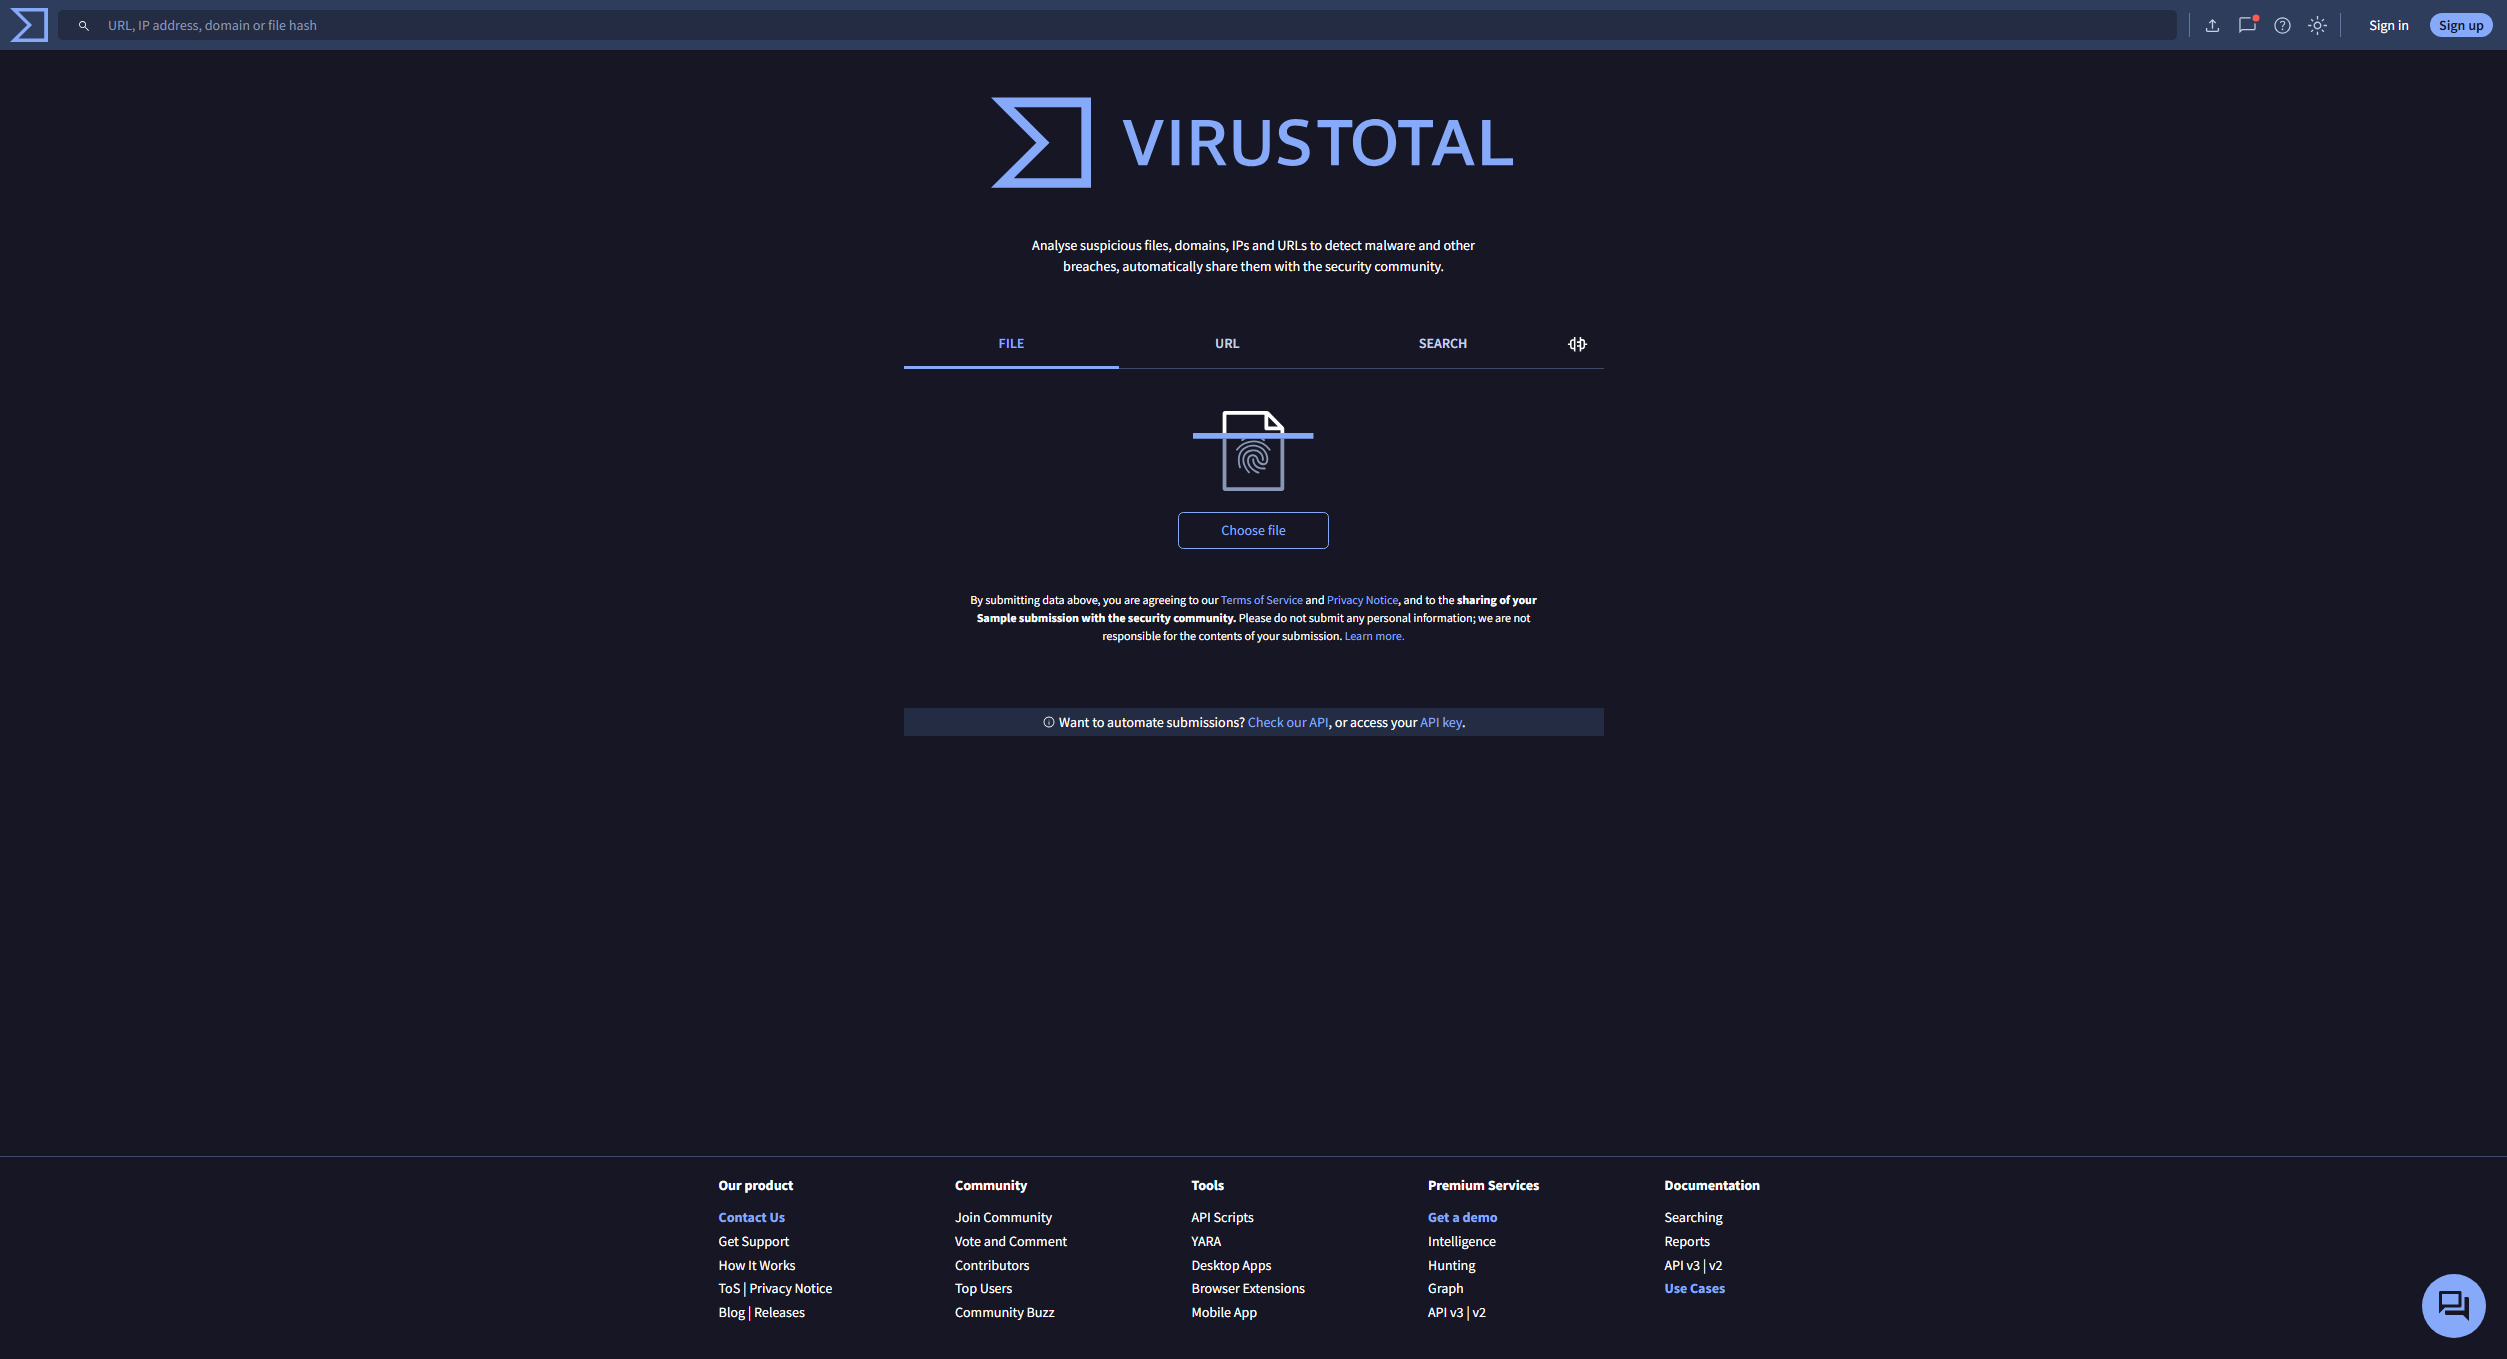Image resolution: width=2507 pixels, height=1359 pixels.
Task: Open How It Works footer link
Action: pos(756,1265)
